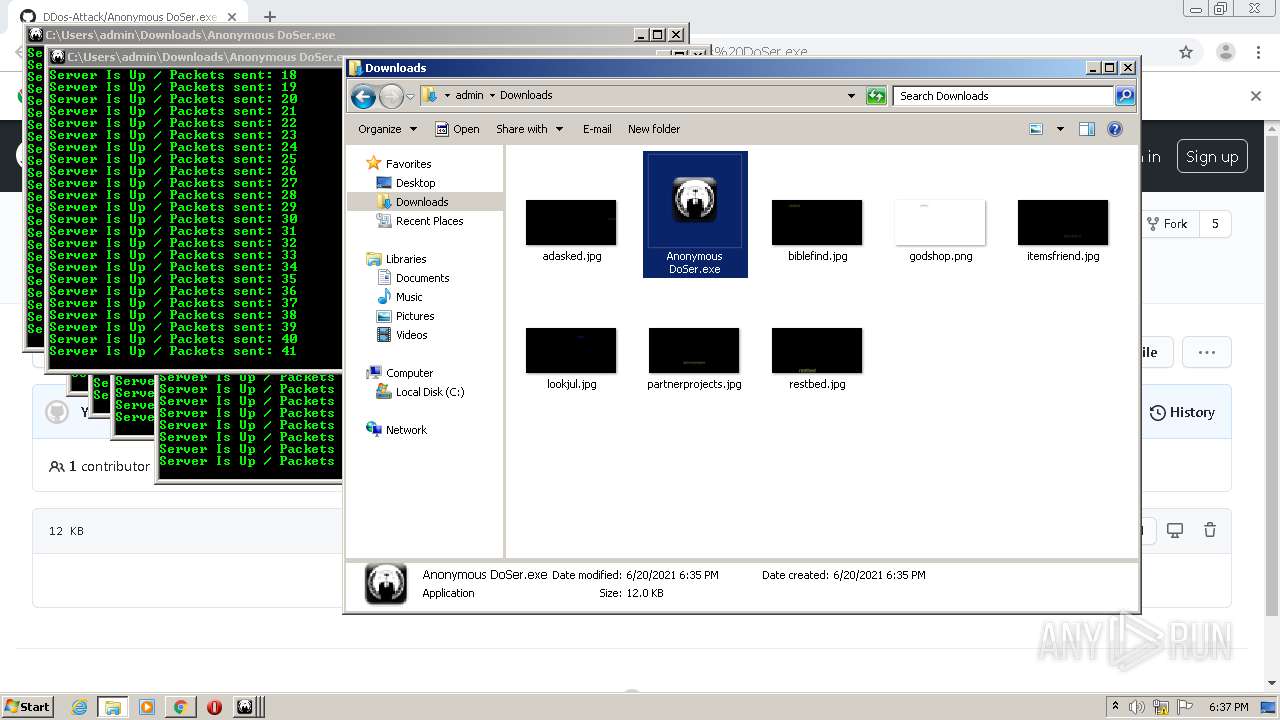Image resolution: width=1280 pixels, height=720 pixels.
Task: Select Desktop in Favorites
Action: coord(415,183)
